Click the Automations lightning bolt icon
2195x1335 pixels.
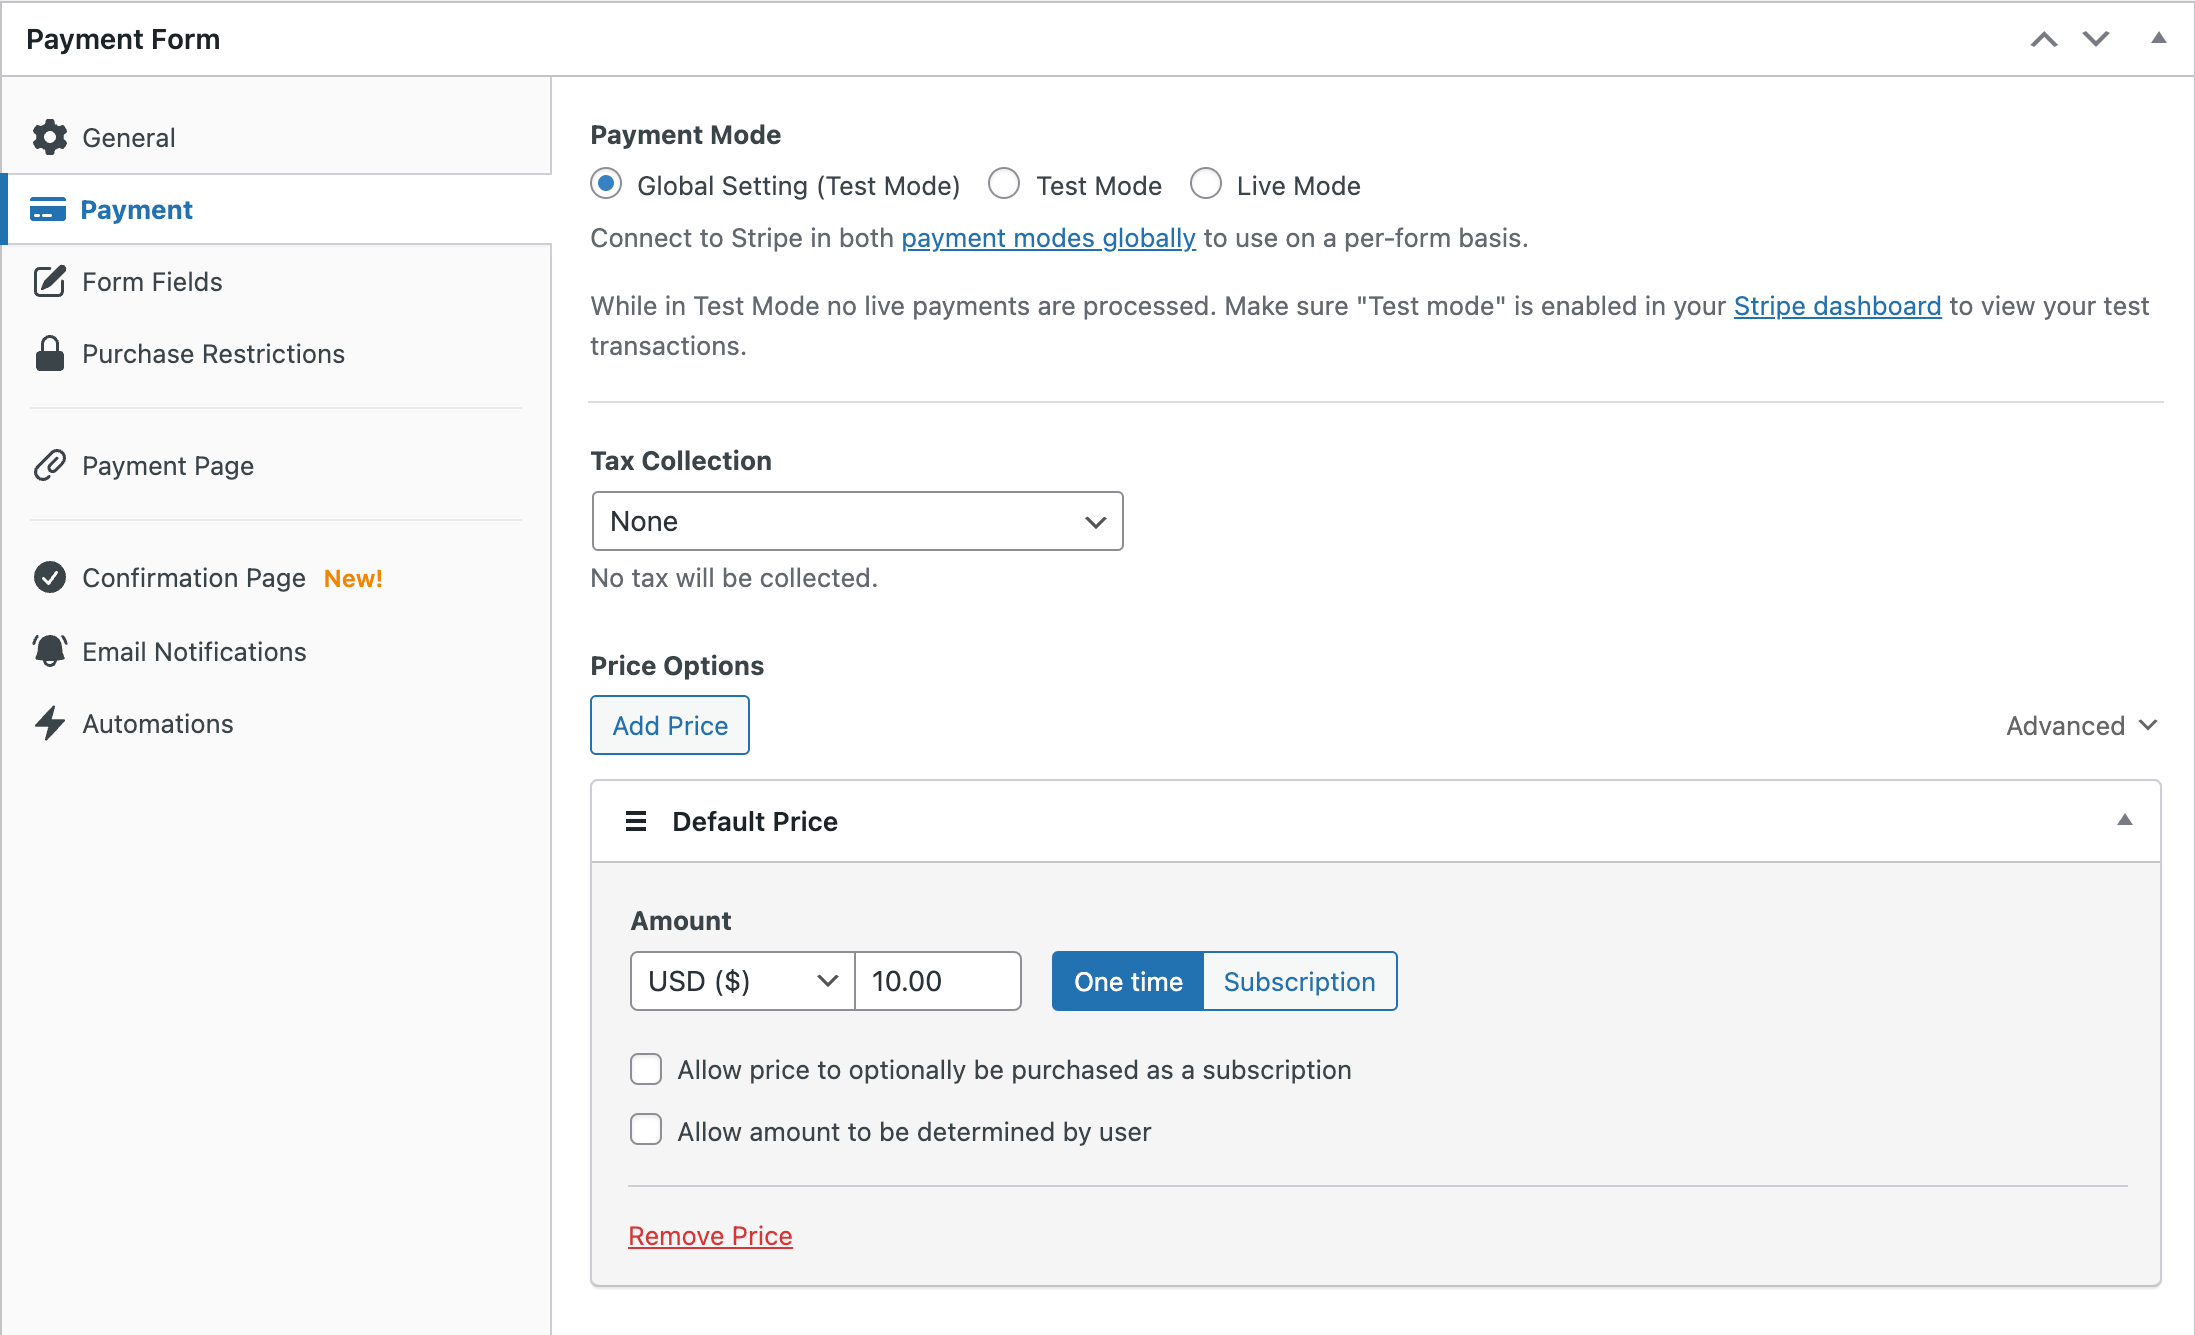coord(49,723)
